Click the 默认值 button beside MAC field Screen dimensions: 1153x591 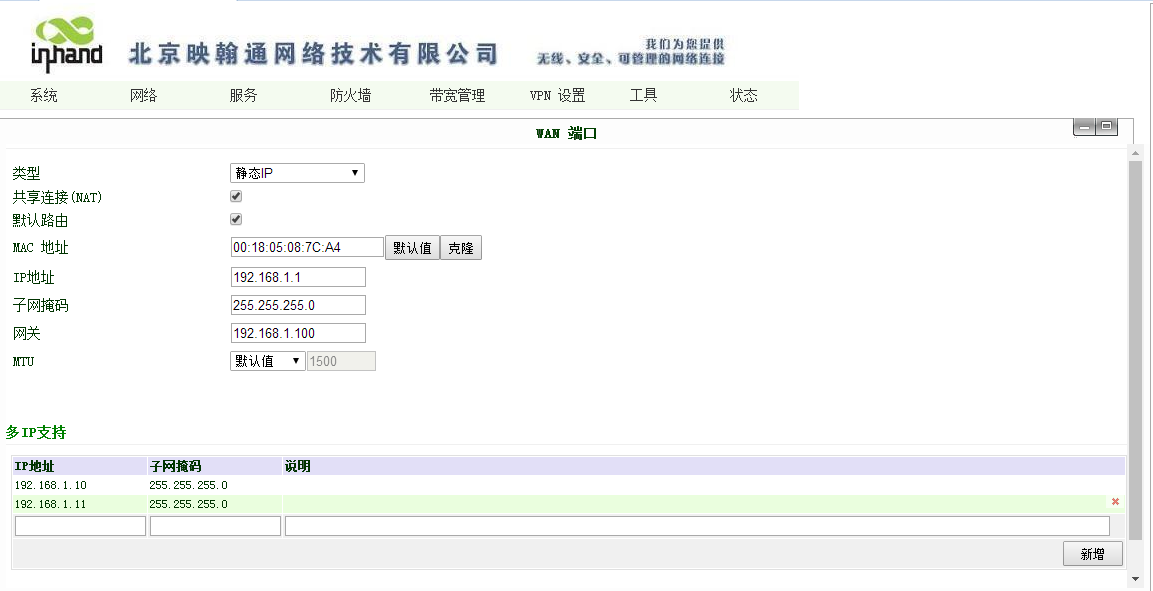click(x=412, y=248)
